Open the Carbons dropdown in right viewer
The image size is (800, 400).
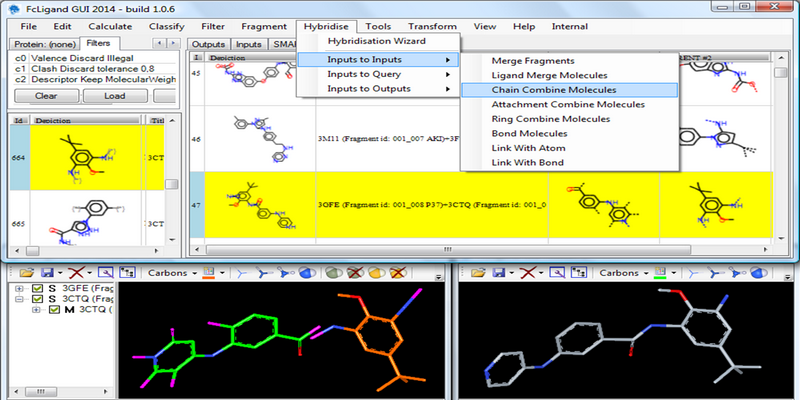(x=621, y=272)
